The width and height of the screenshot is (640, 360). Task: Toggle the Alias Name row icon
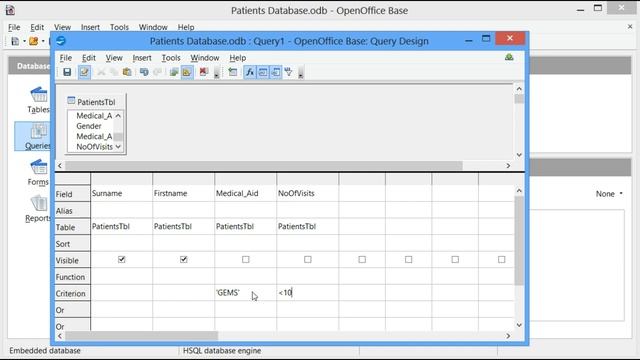276,72
